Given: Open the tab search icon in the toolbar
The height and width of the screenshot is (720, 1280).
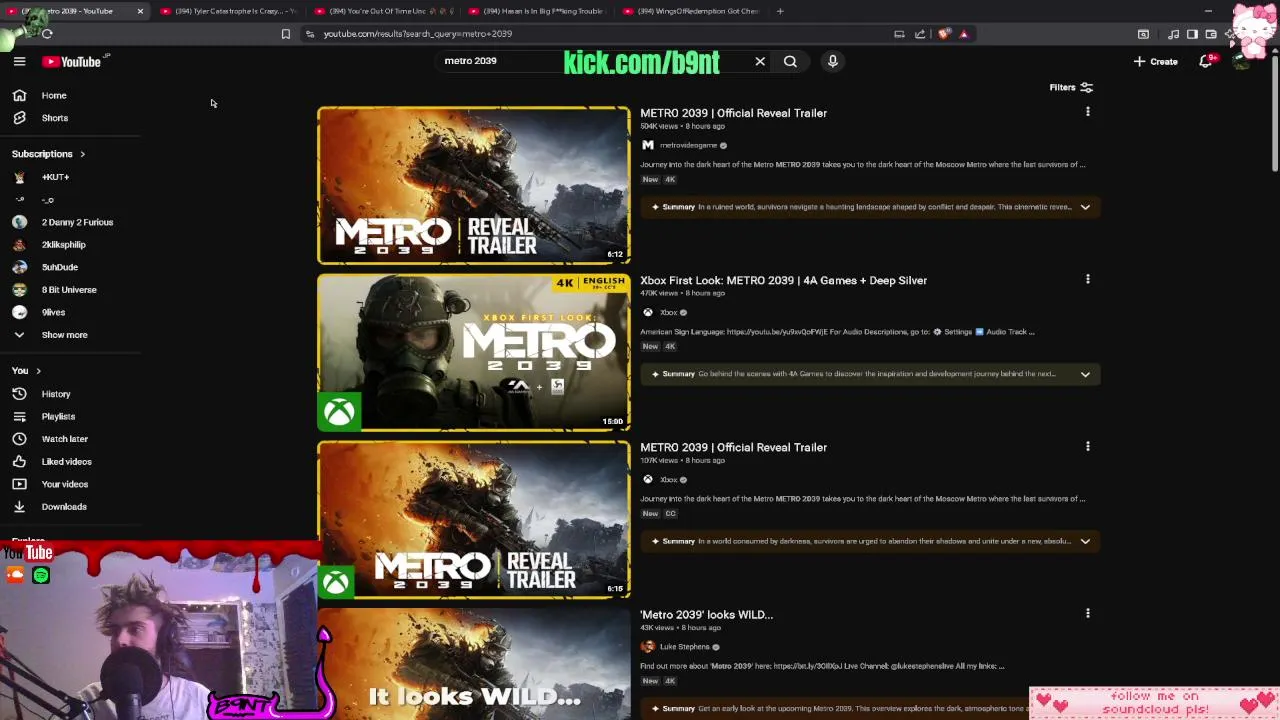Looking at the screenshot, I should pos(1143,34).
